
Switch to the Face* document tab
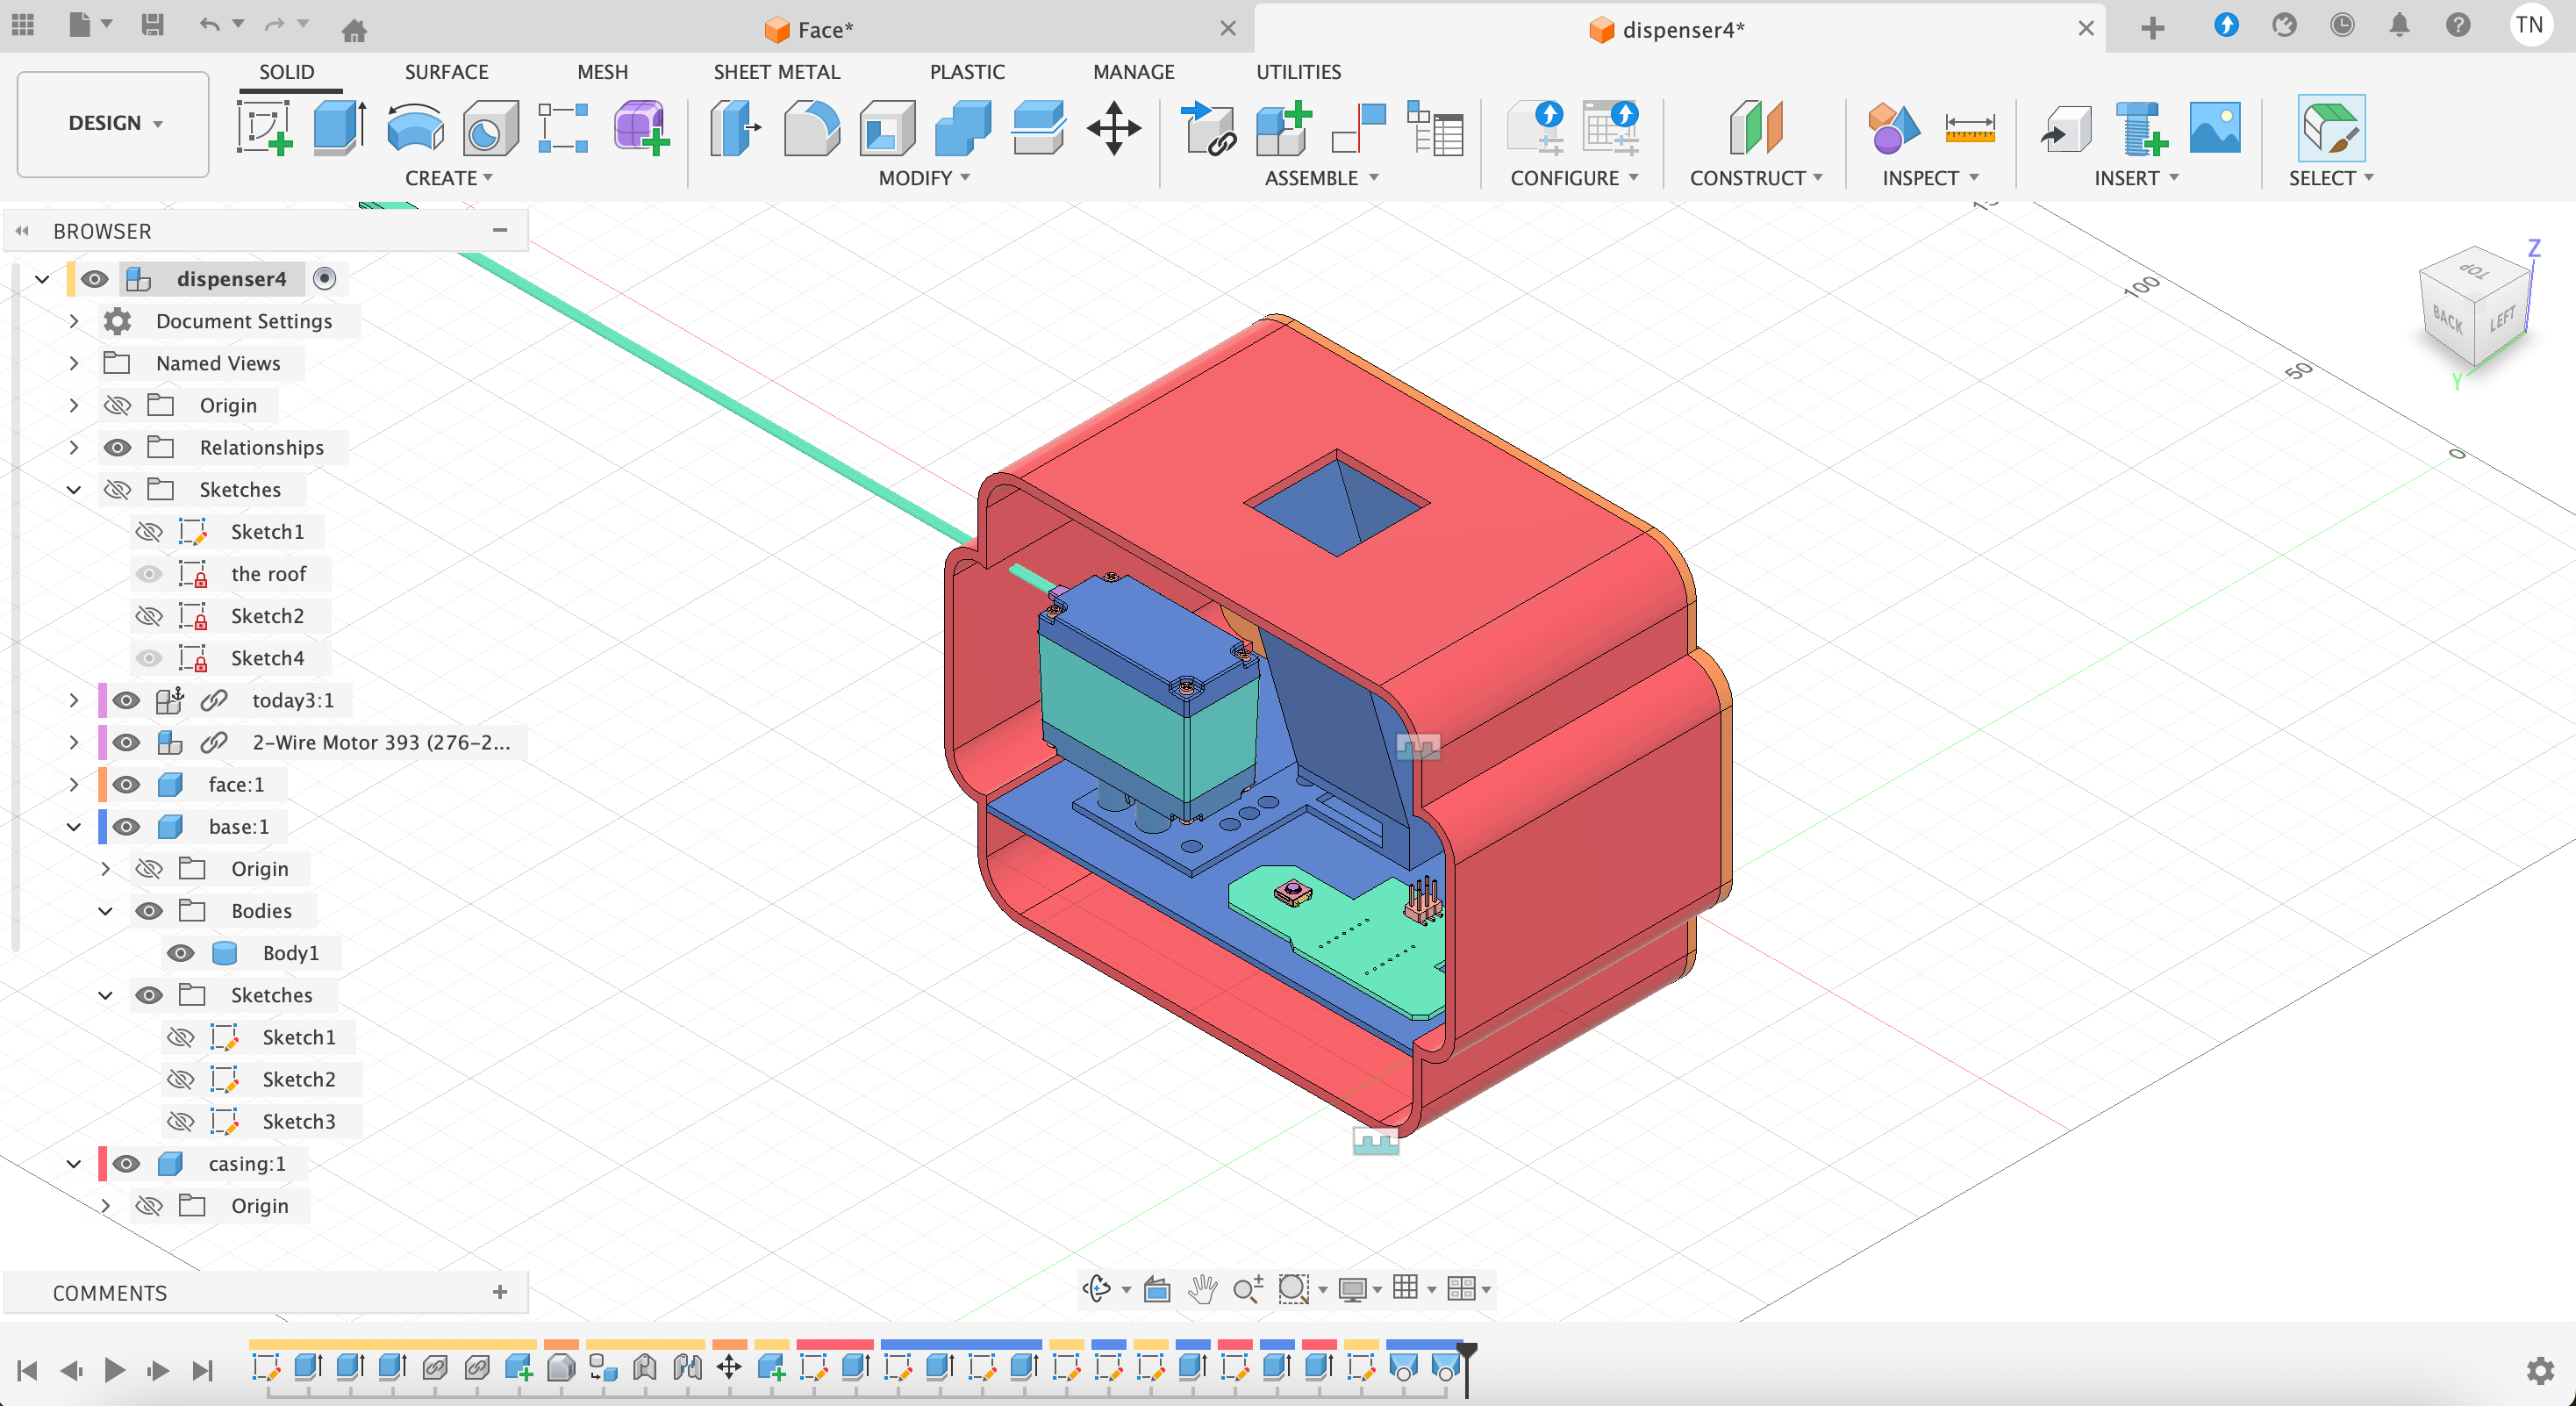[x=824, y=30]
